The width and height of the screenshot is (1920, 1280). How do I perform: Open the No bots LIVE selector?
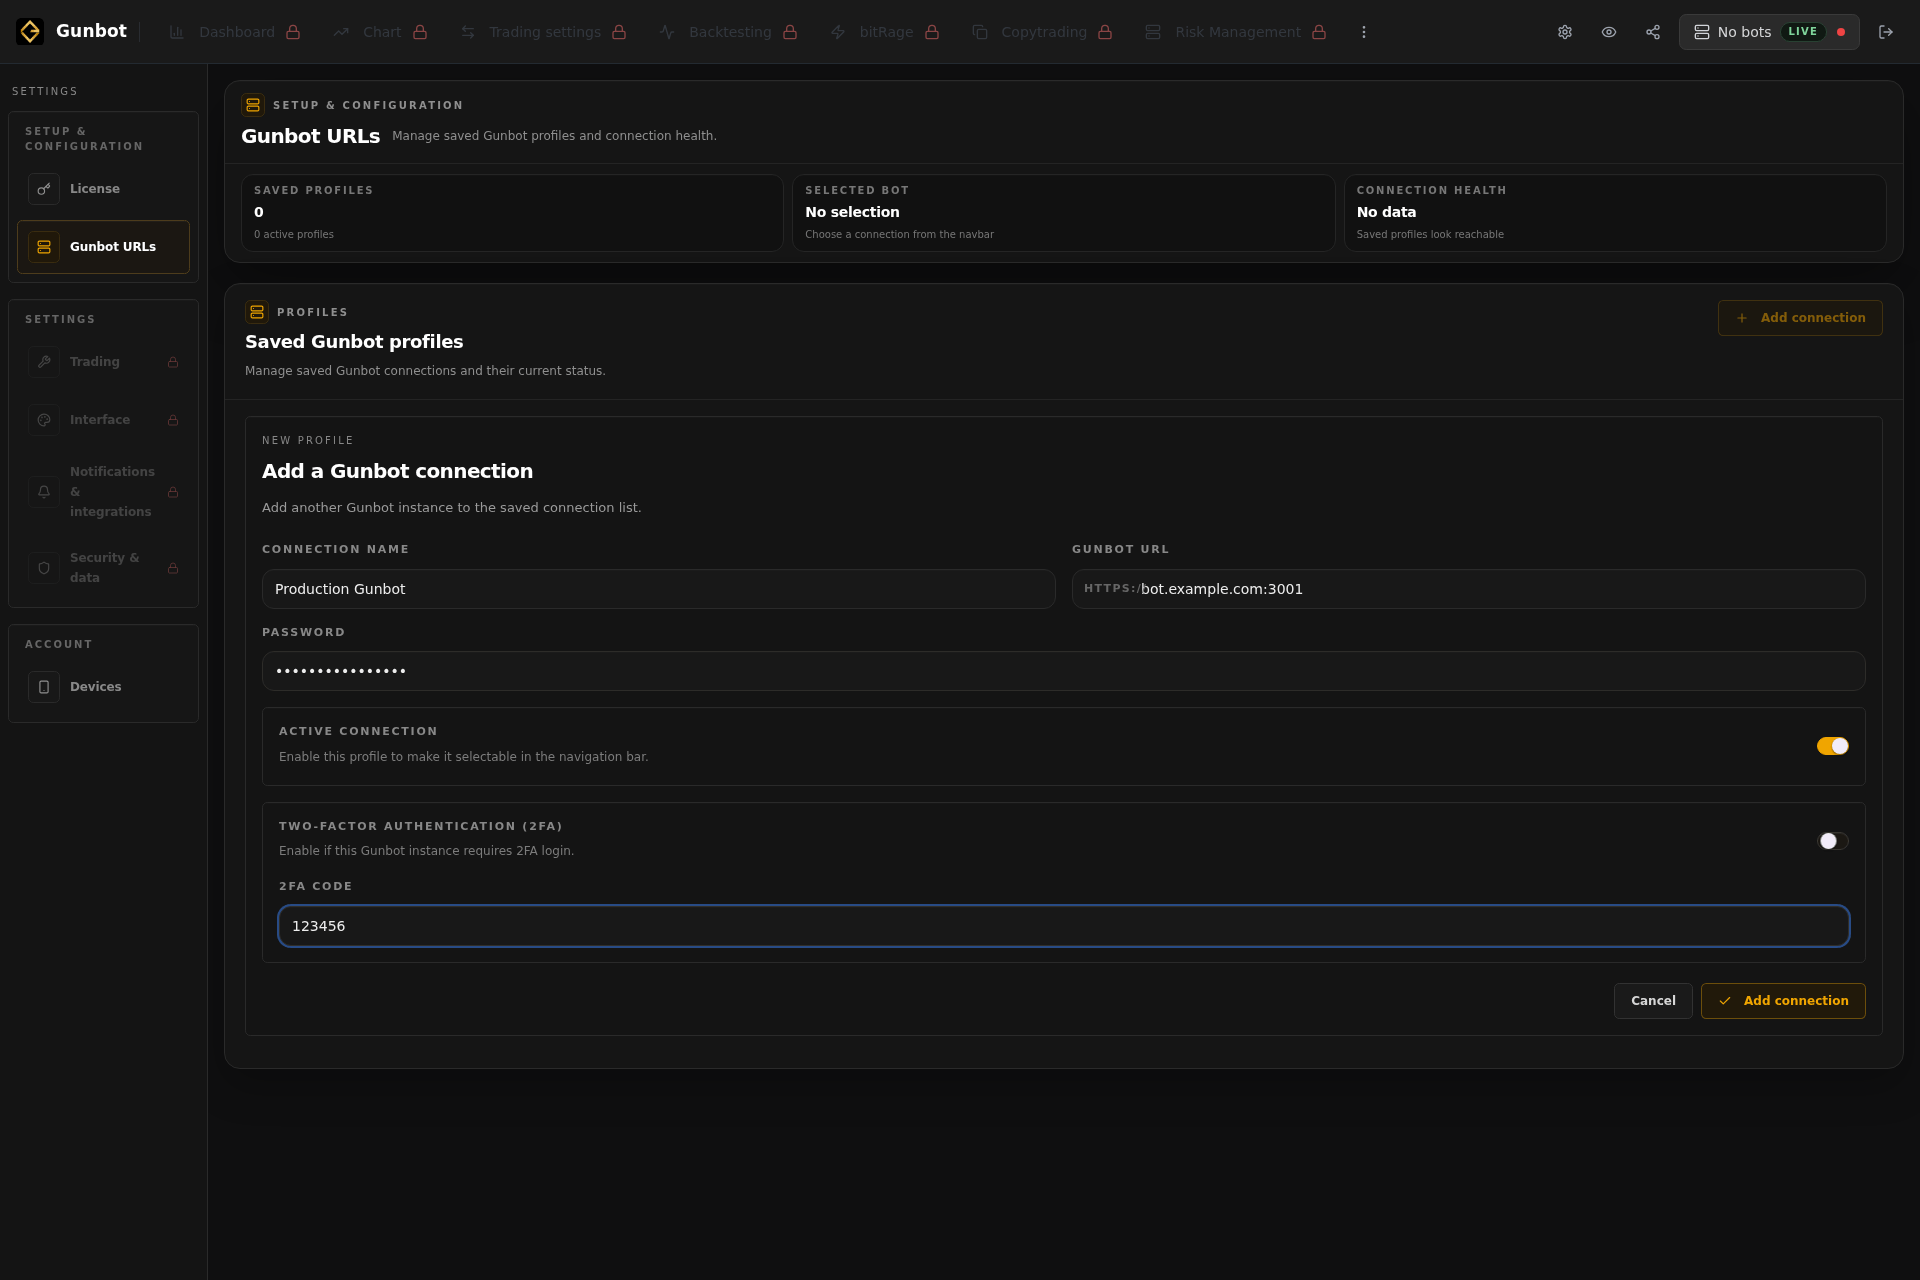point(1769,32)
